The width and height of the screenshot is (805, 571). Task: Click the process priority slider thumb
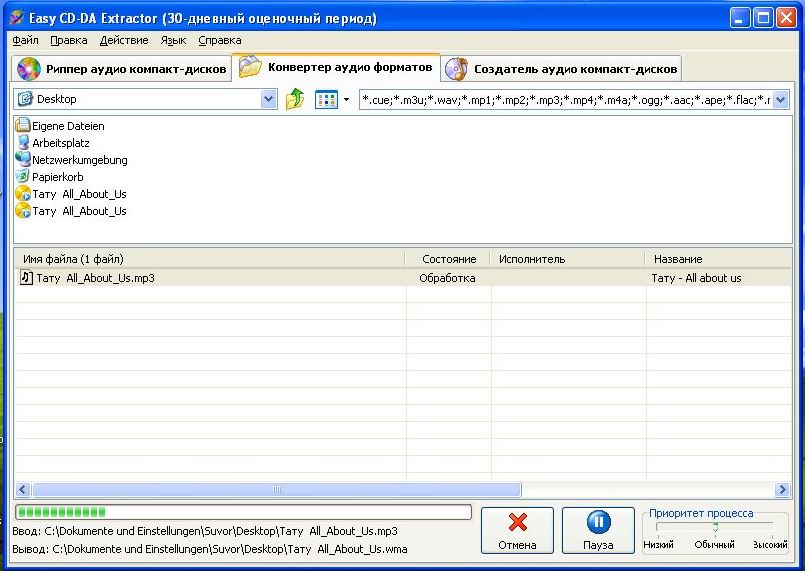(x=715, y=527)
